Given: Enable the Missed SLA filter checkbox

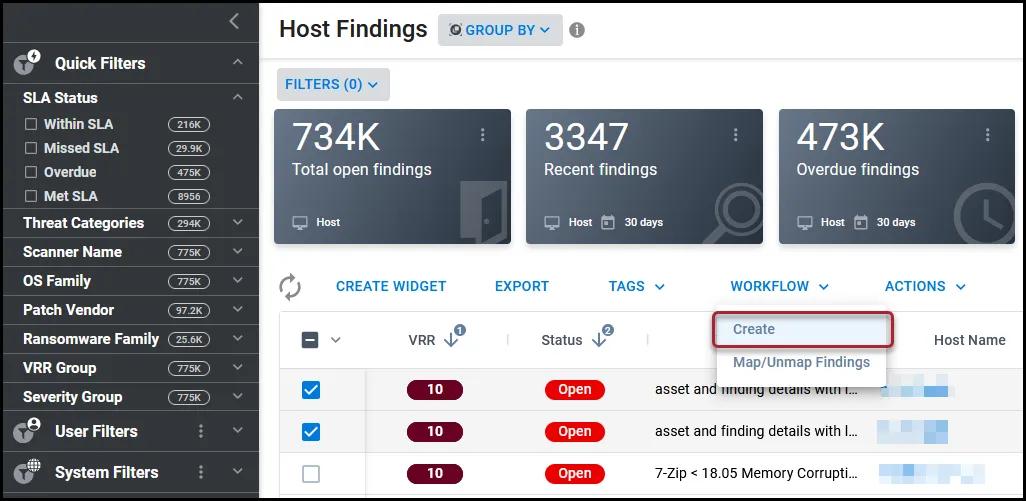Looking at the screenshot, I should [x=31, y=148].
